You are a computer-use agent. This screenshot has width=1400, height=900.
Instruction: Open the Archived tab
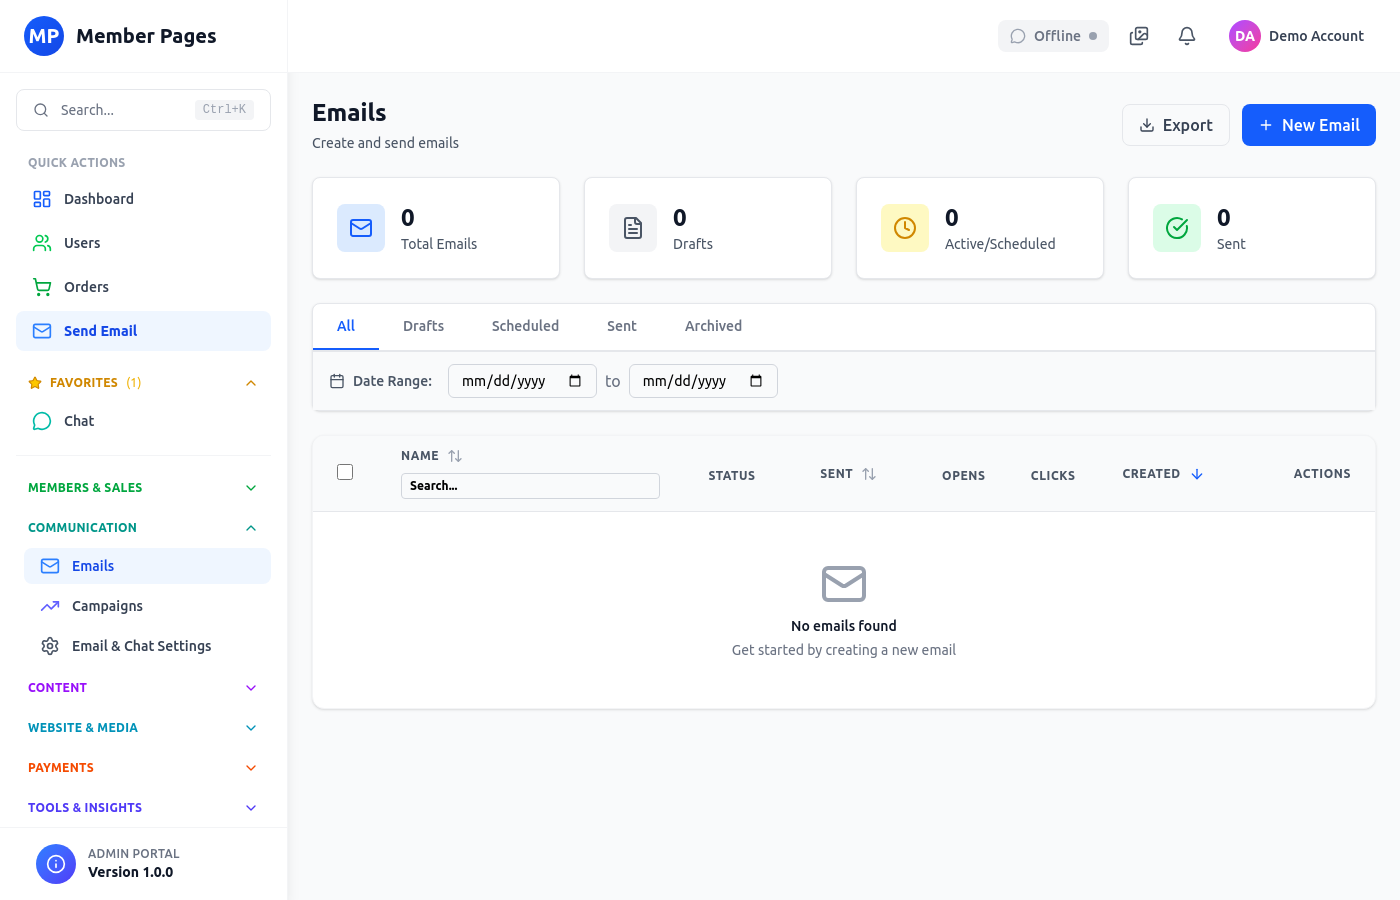713,326
